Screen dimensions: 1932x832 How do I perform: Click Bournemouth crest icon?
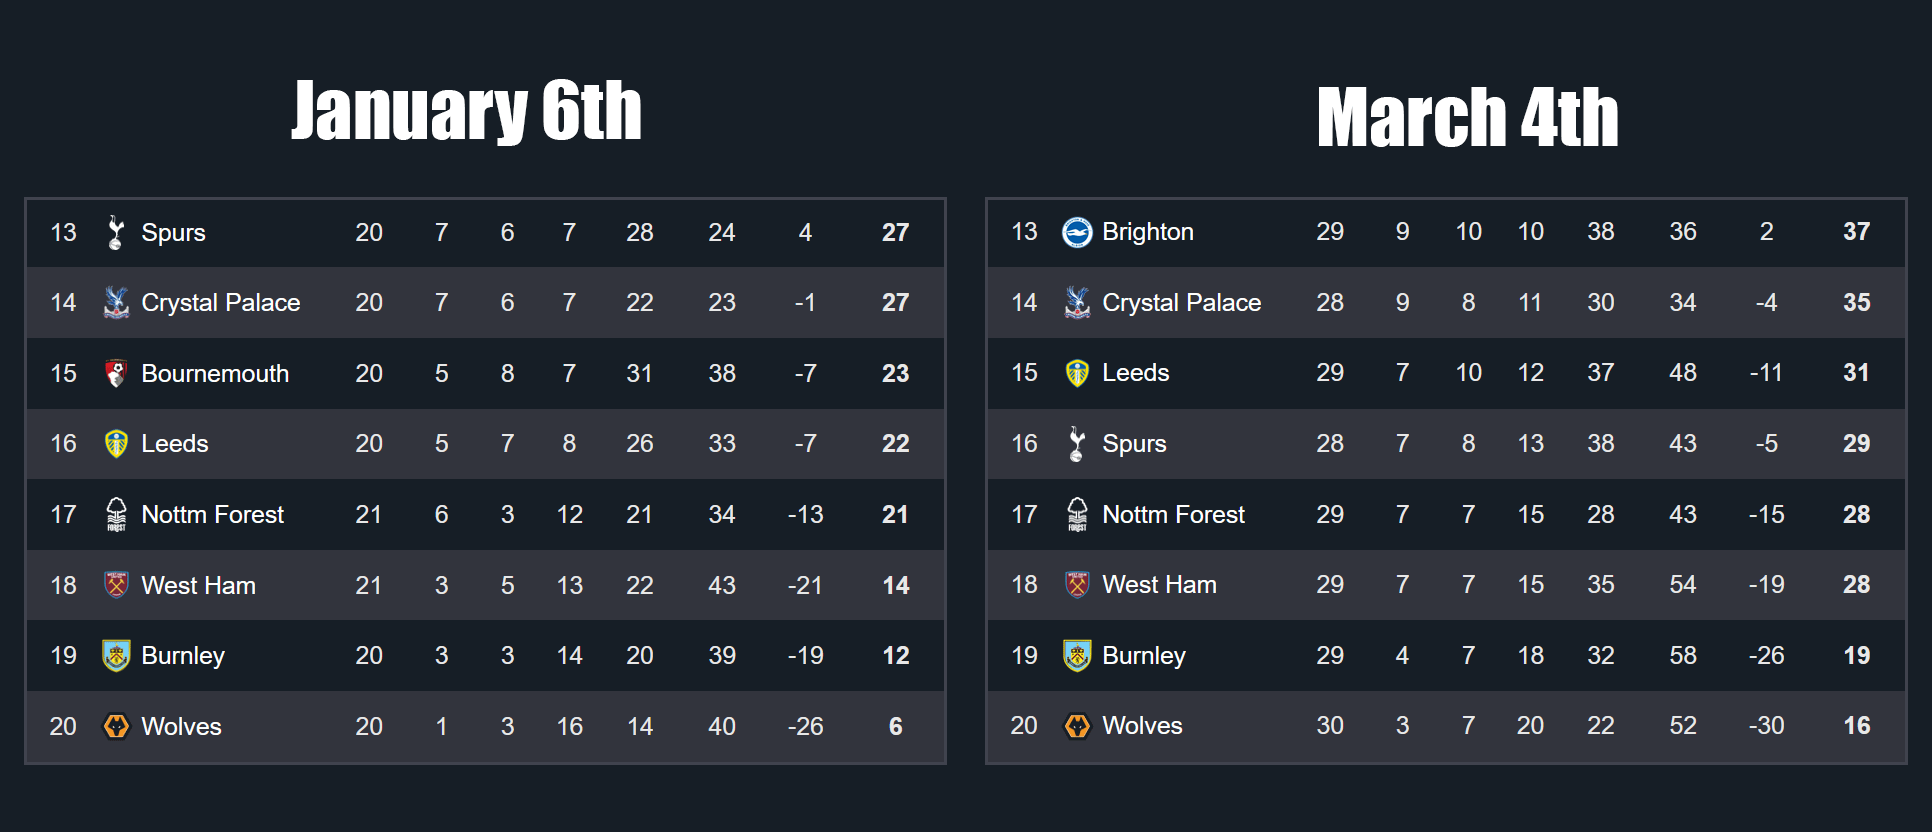click(x=116, y=373)
